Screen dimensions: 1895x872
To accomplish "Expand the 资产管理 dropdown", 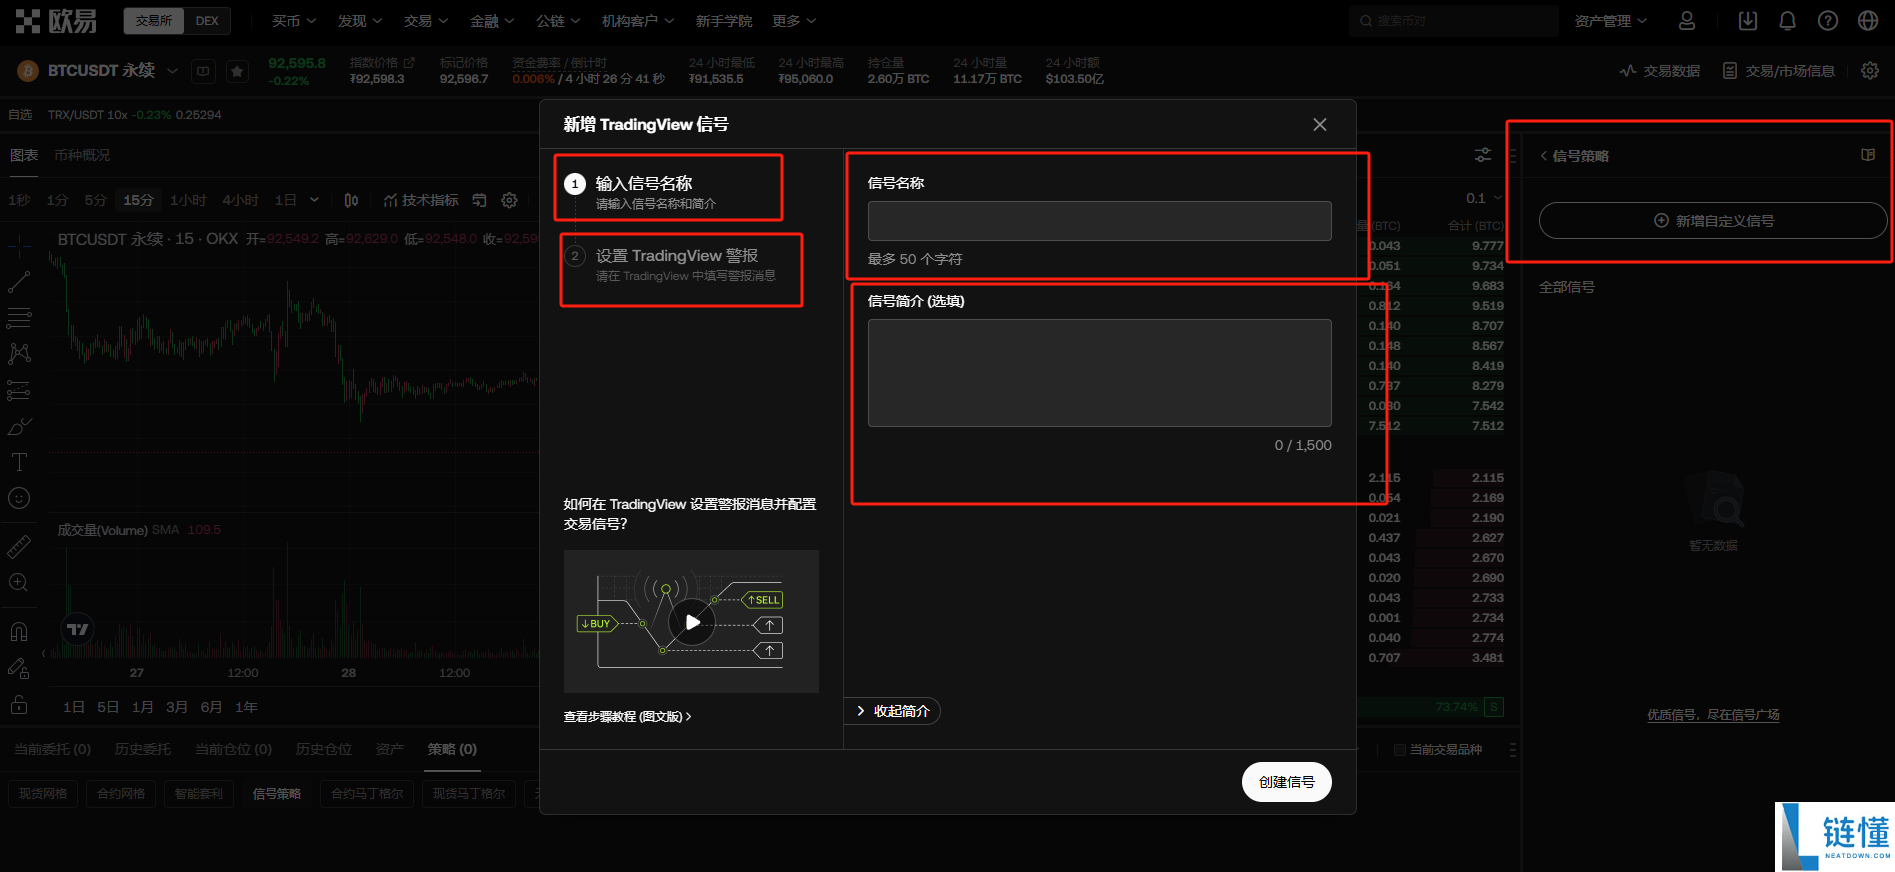I will click(x=1610, y=21).
